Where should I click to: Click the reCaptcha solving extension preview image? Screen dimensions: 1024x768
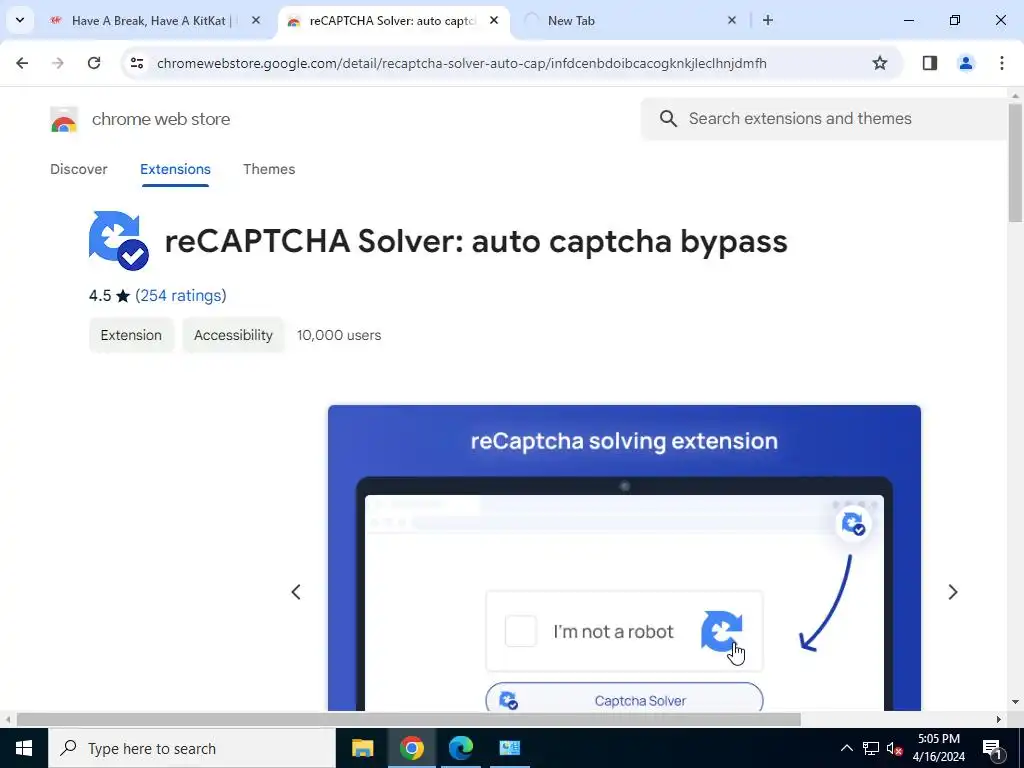[624, 558]
